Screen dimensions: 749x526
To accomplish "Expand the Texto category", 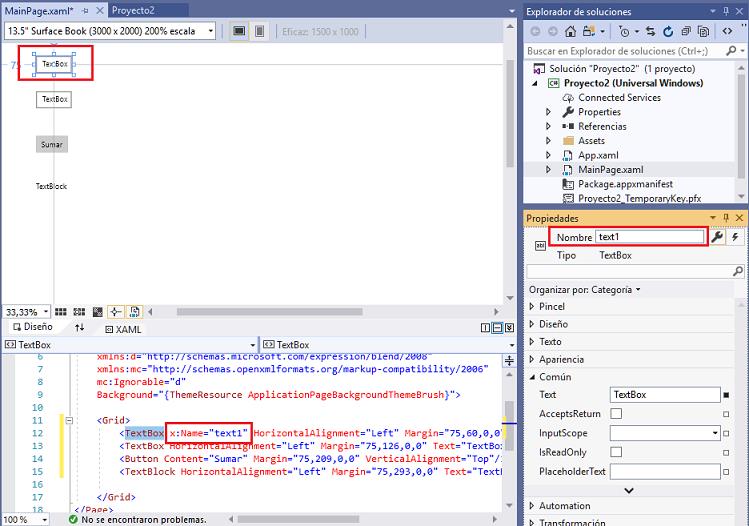I will point(532,342).
